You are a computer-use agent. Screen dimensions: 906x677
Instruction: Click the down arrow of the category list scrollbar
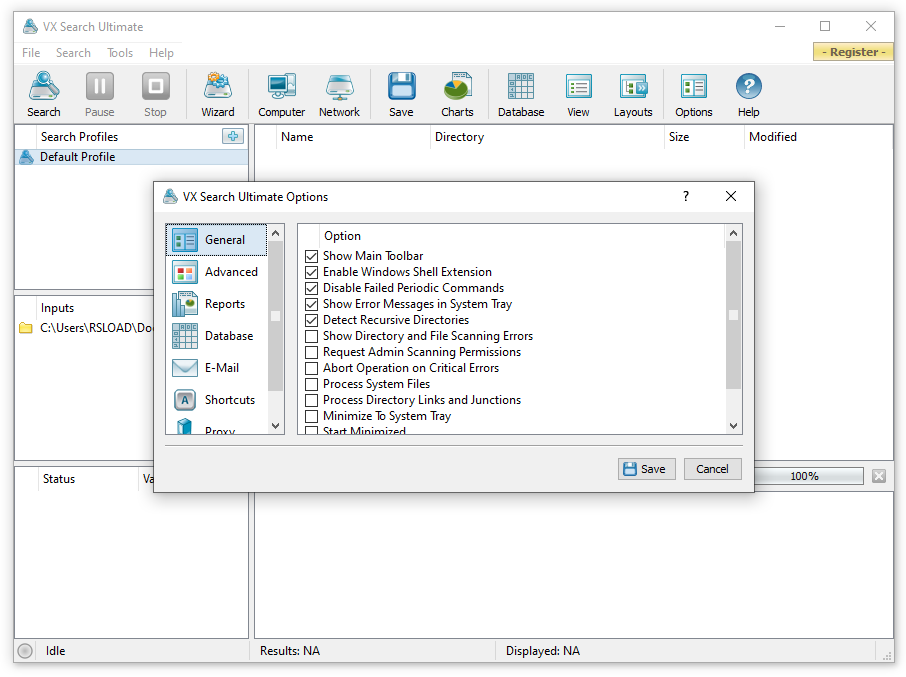point(276,426)
